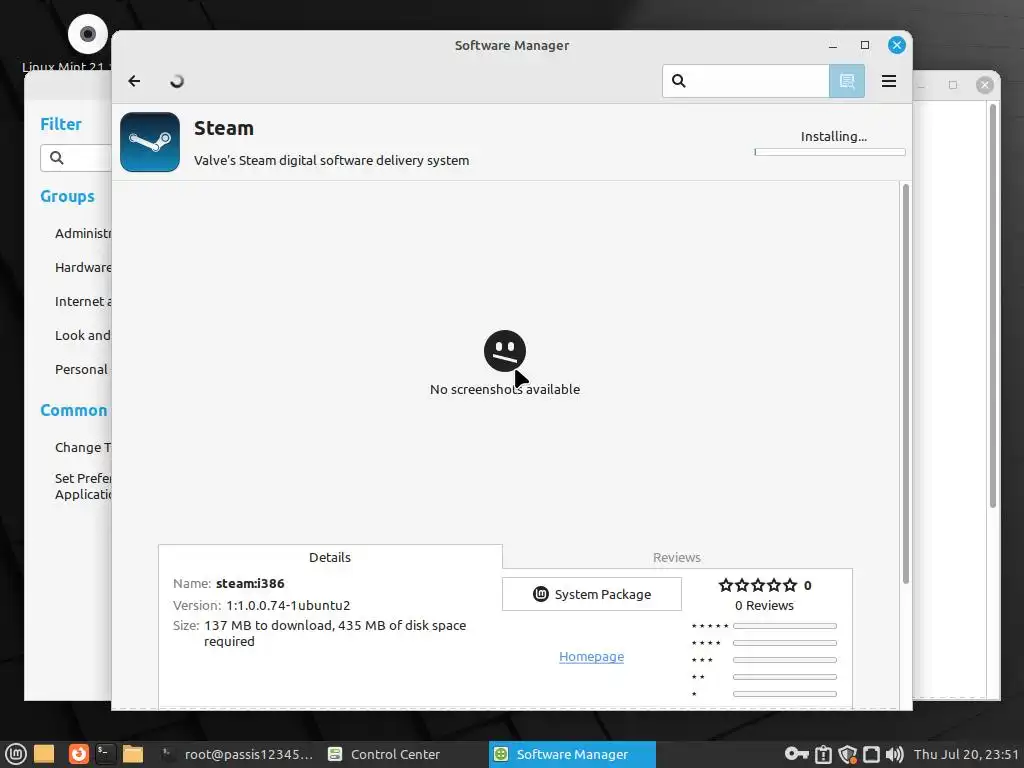Click Set Preferred Applications in Control Center
1024x768 pixels.
83,486
